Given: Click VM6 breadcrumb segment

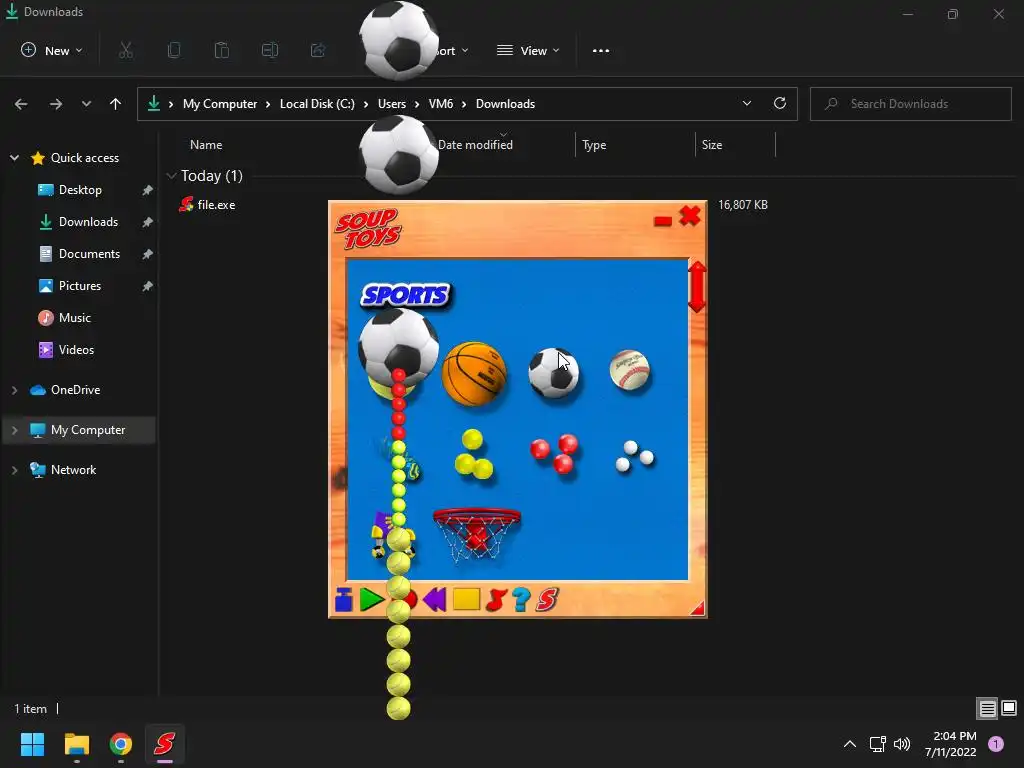Looking at the screenshot, I should click(x=441, y=104).
